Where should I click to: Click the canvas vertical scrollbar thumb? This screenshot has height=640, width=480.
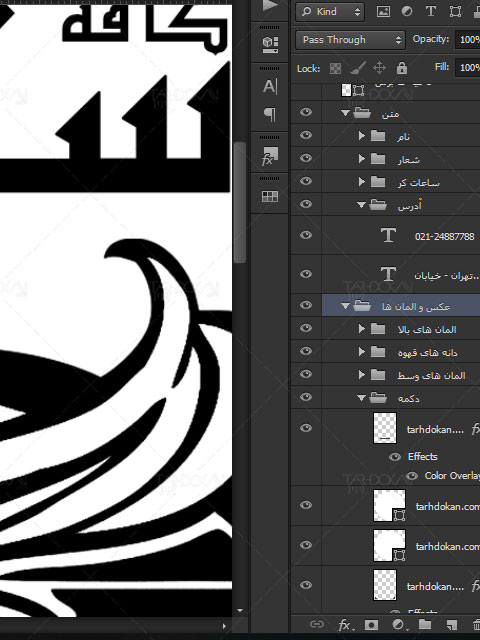[x=240, y=202]
